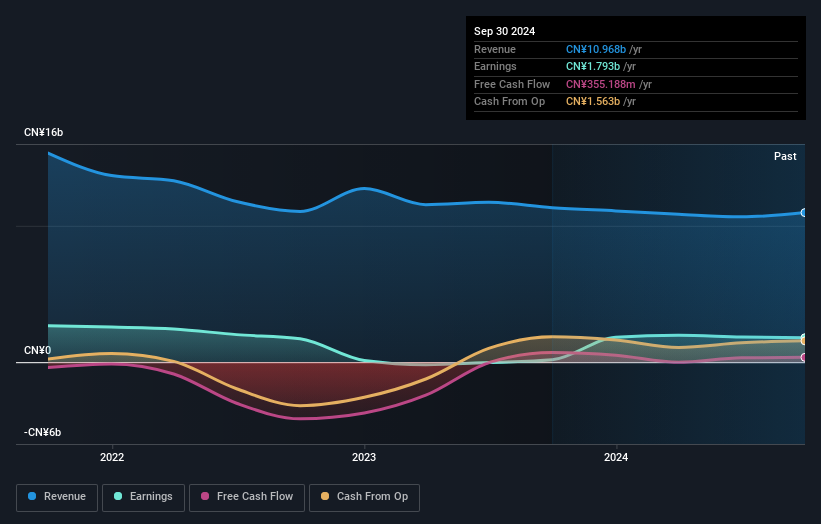Click the CN¥1.793b earnings value
The height and width of the screenshot is (524, 821).
[x=593, y=66]
